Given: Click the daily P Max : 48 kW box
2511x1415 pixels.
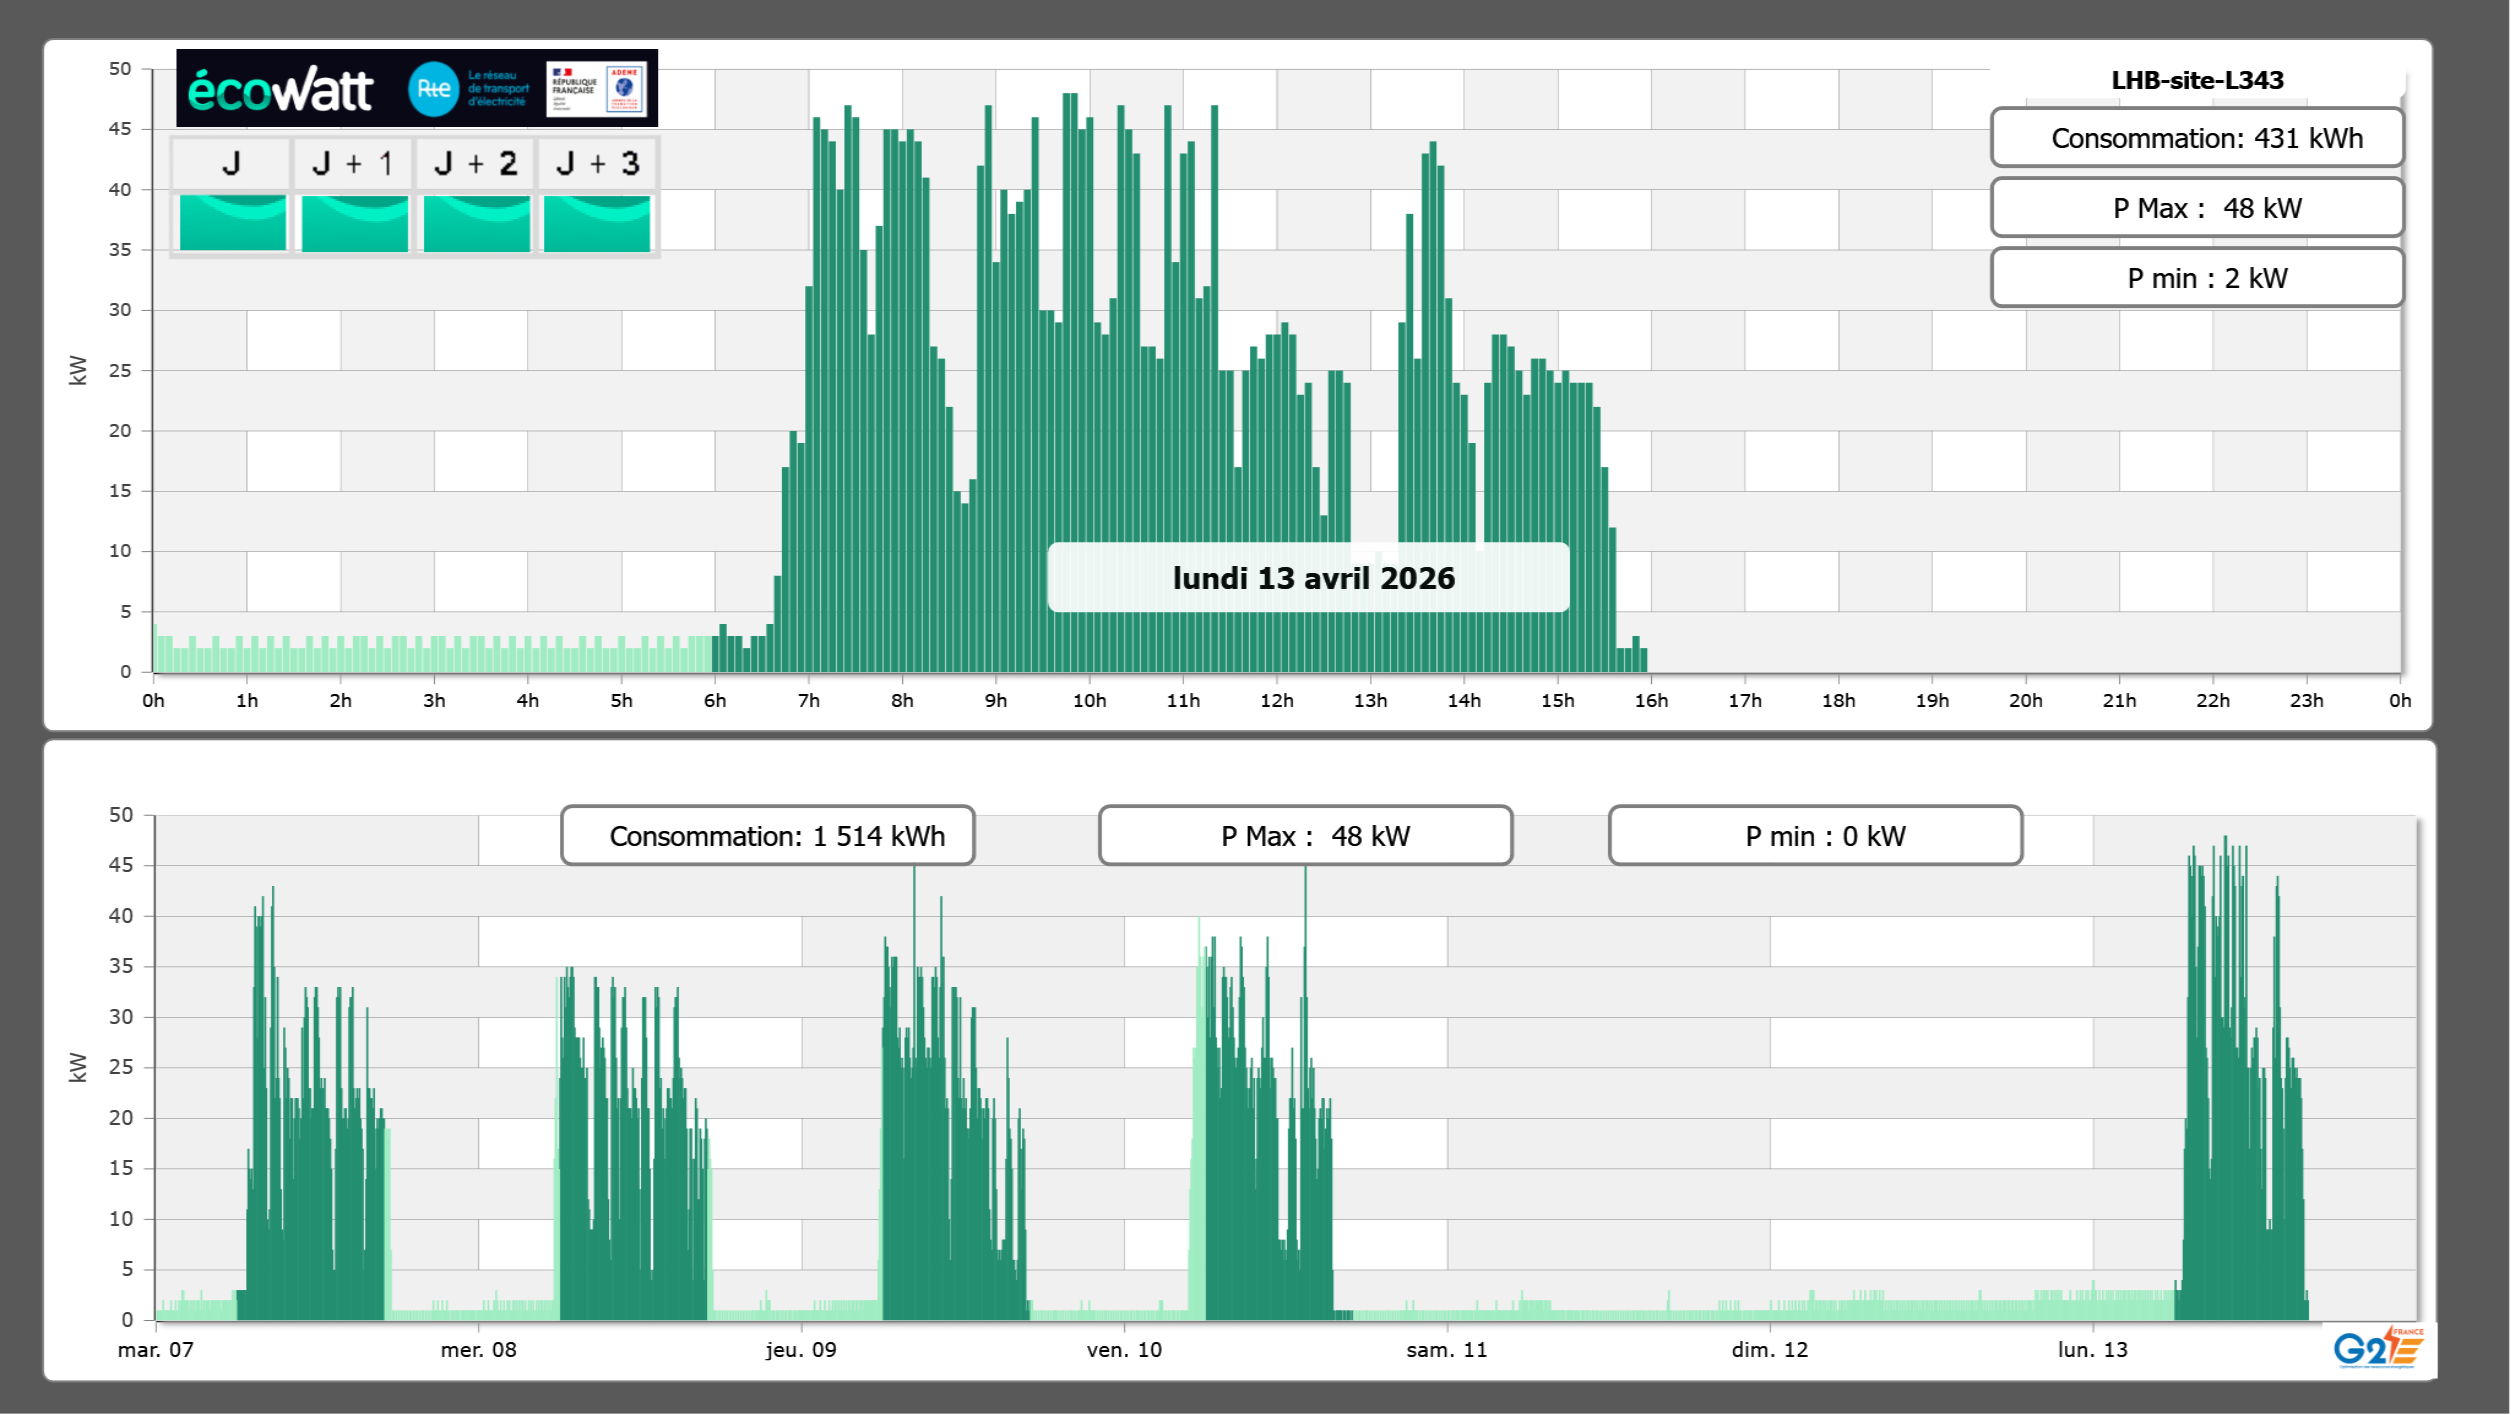Looking at the screenshot, I should (x=2197, y=208).
